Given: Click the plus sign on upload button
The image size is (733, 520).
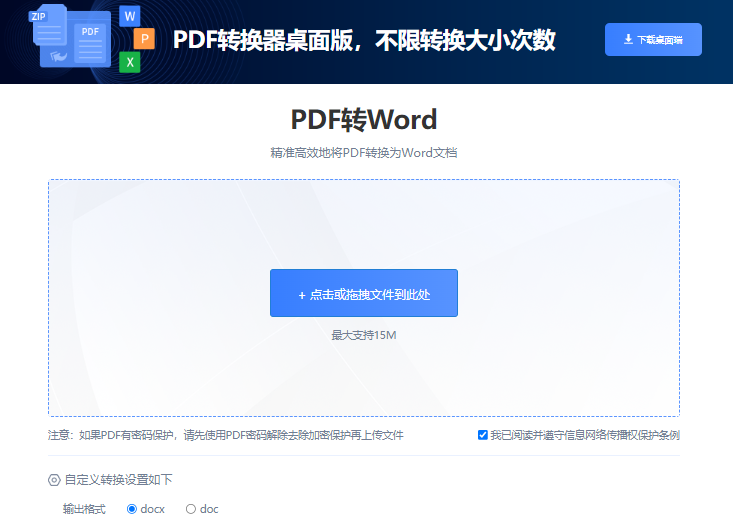Looking at the screenshot, I should coord(302,295).
